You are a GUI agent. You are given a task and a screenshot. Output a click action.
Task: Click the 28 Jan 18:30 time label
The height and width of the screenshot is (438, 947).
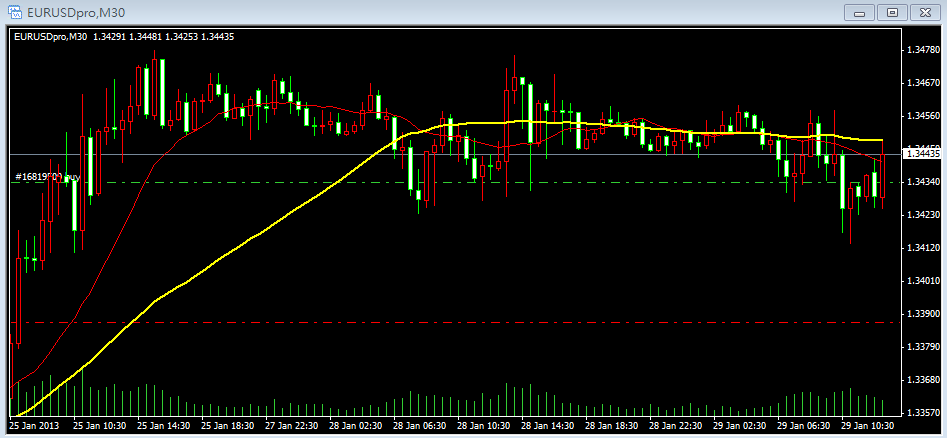pyautogui.click(x=612, y=425)
